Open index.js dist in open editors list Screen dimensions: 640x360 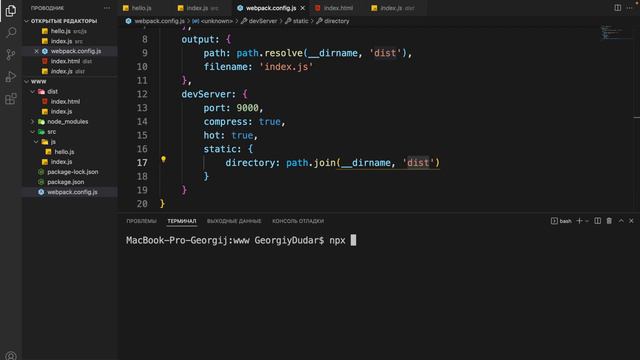pos(70,71)
